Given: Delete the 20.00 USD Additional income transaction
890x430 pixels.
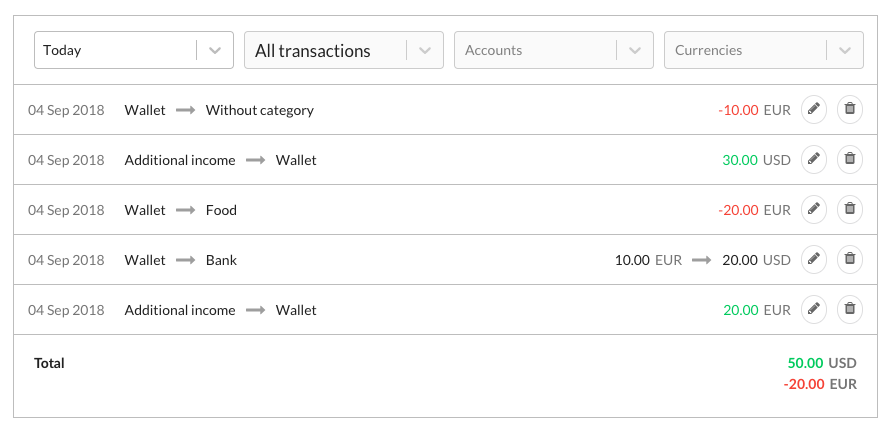Looking at the screenshot, I should coord(849,309).
